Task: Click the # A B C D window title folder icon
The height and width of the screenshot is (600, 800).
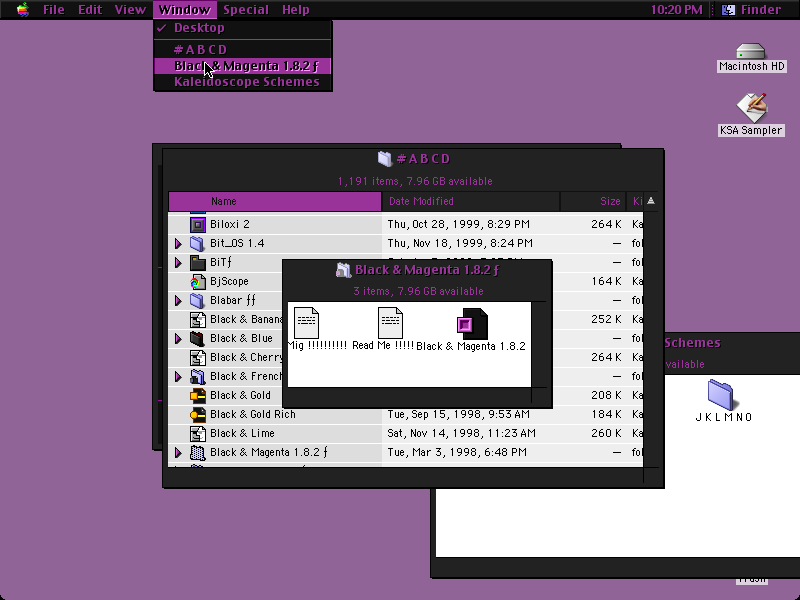Action: (385, 159)
